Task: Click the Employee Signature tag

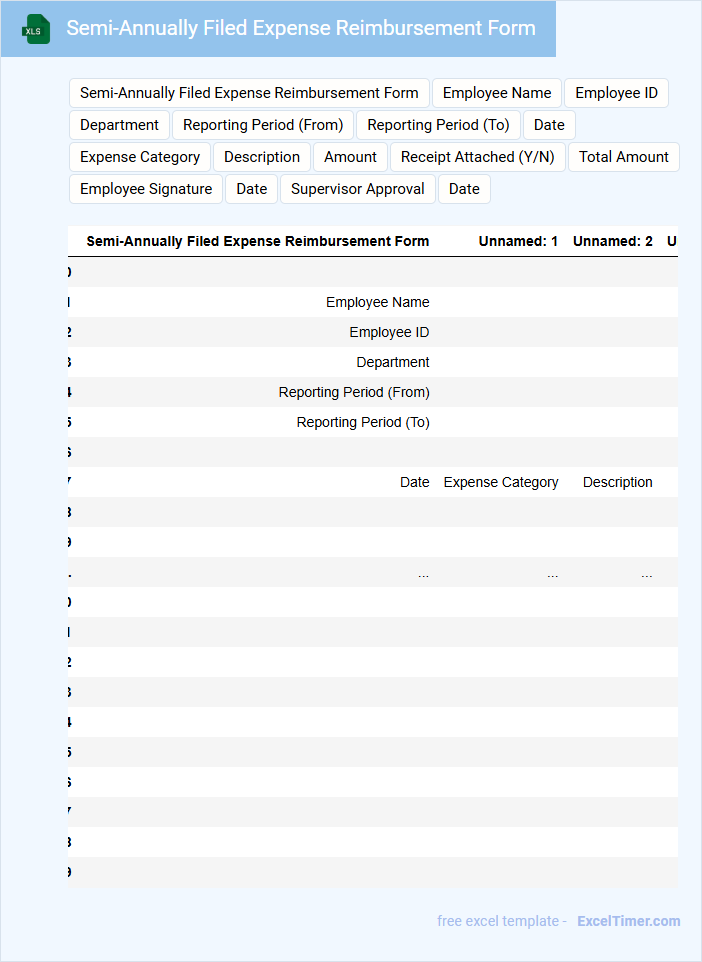Action: click(146, 189)
